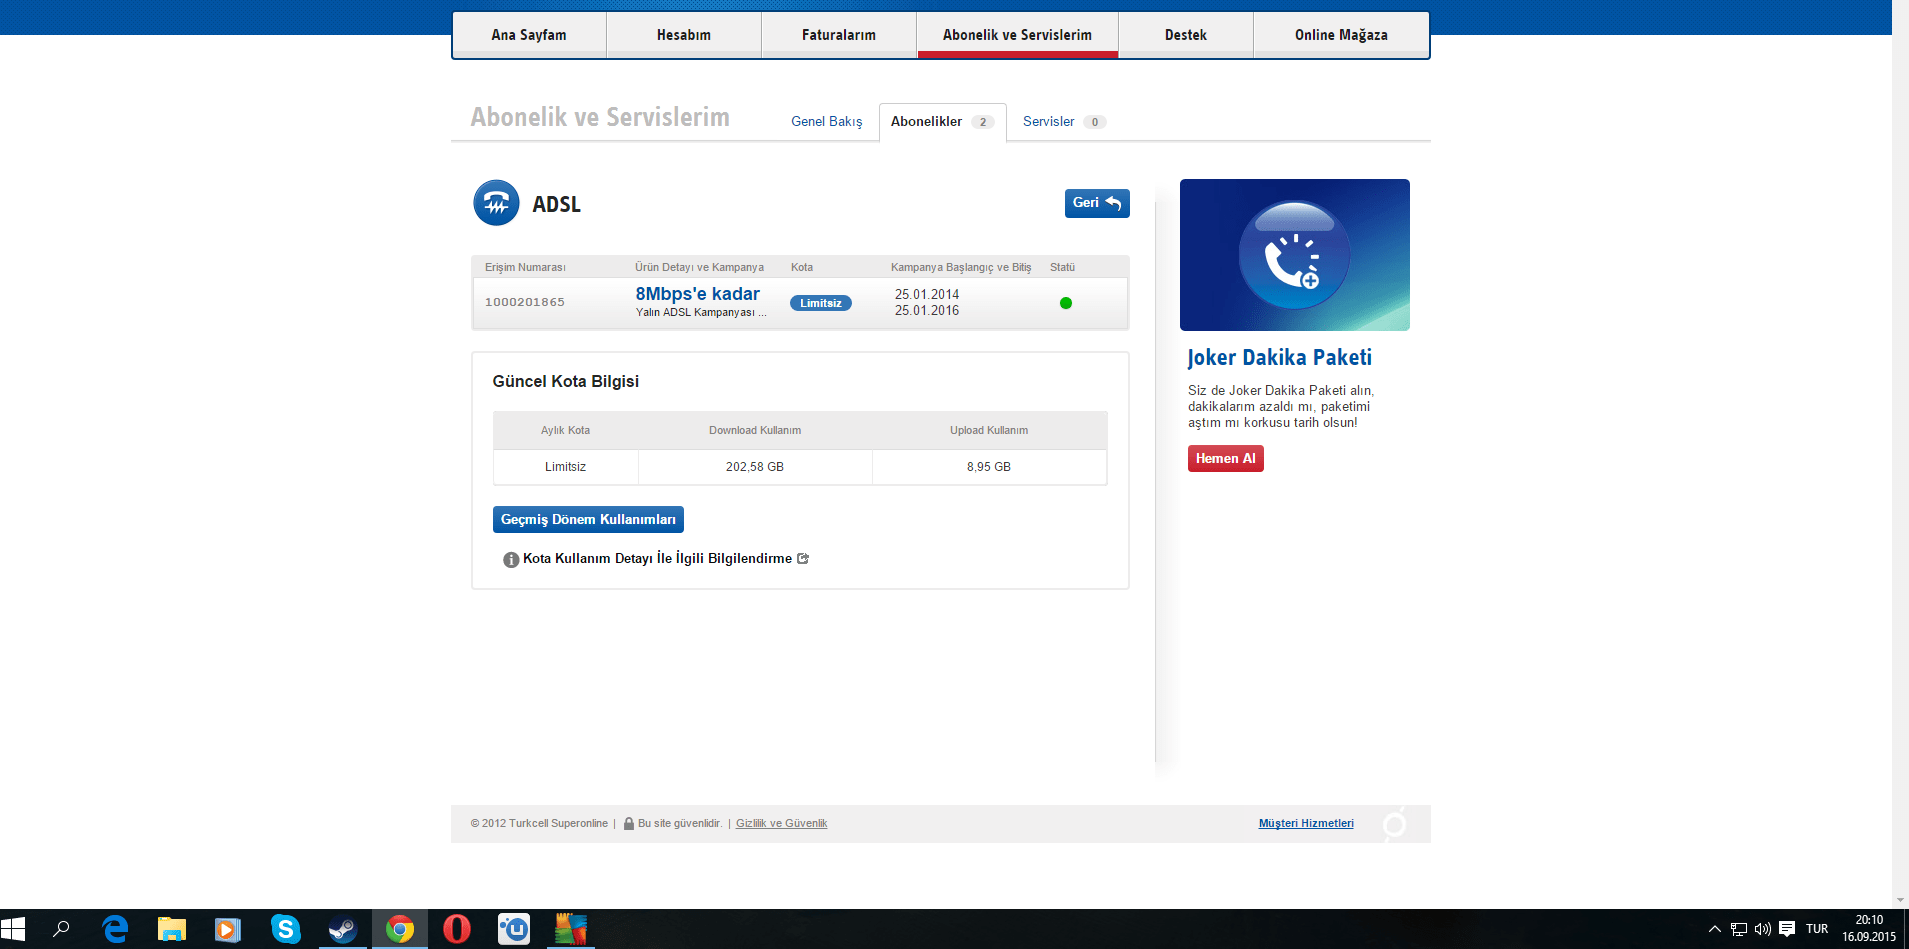Switch to the Genel Bakış tab
Image resolution: width=1909 pixels, height=949 pixels.
coord(826,121)
